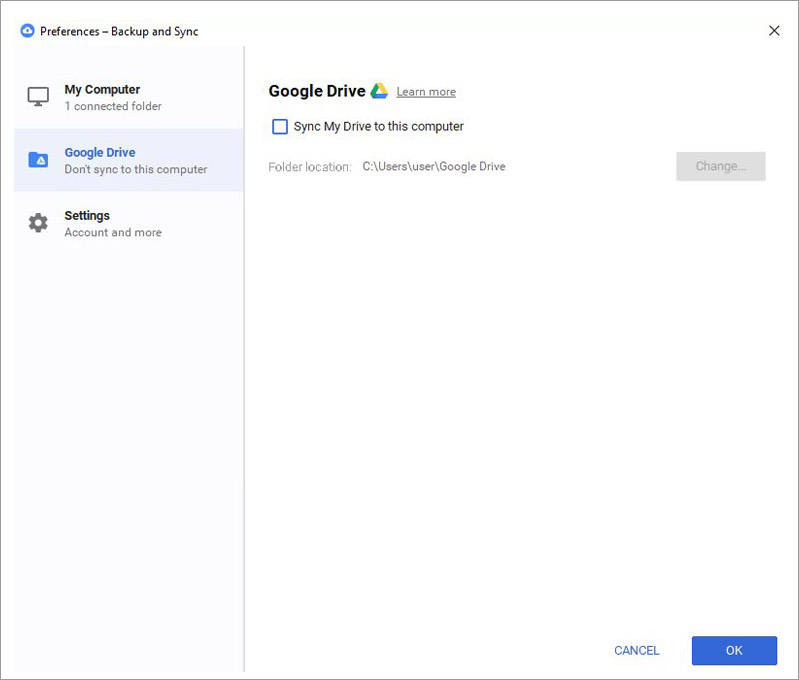Click the folder path C:\Users\user\Google Drive
The image size is (799, 680).
tap(434, 166)
